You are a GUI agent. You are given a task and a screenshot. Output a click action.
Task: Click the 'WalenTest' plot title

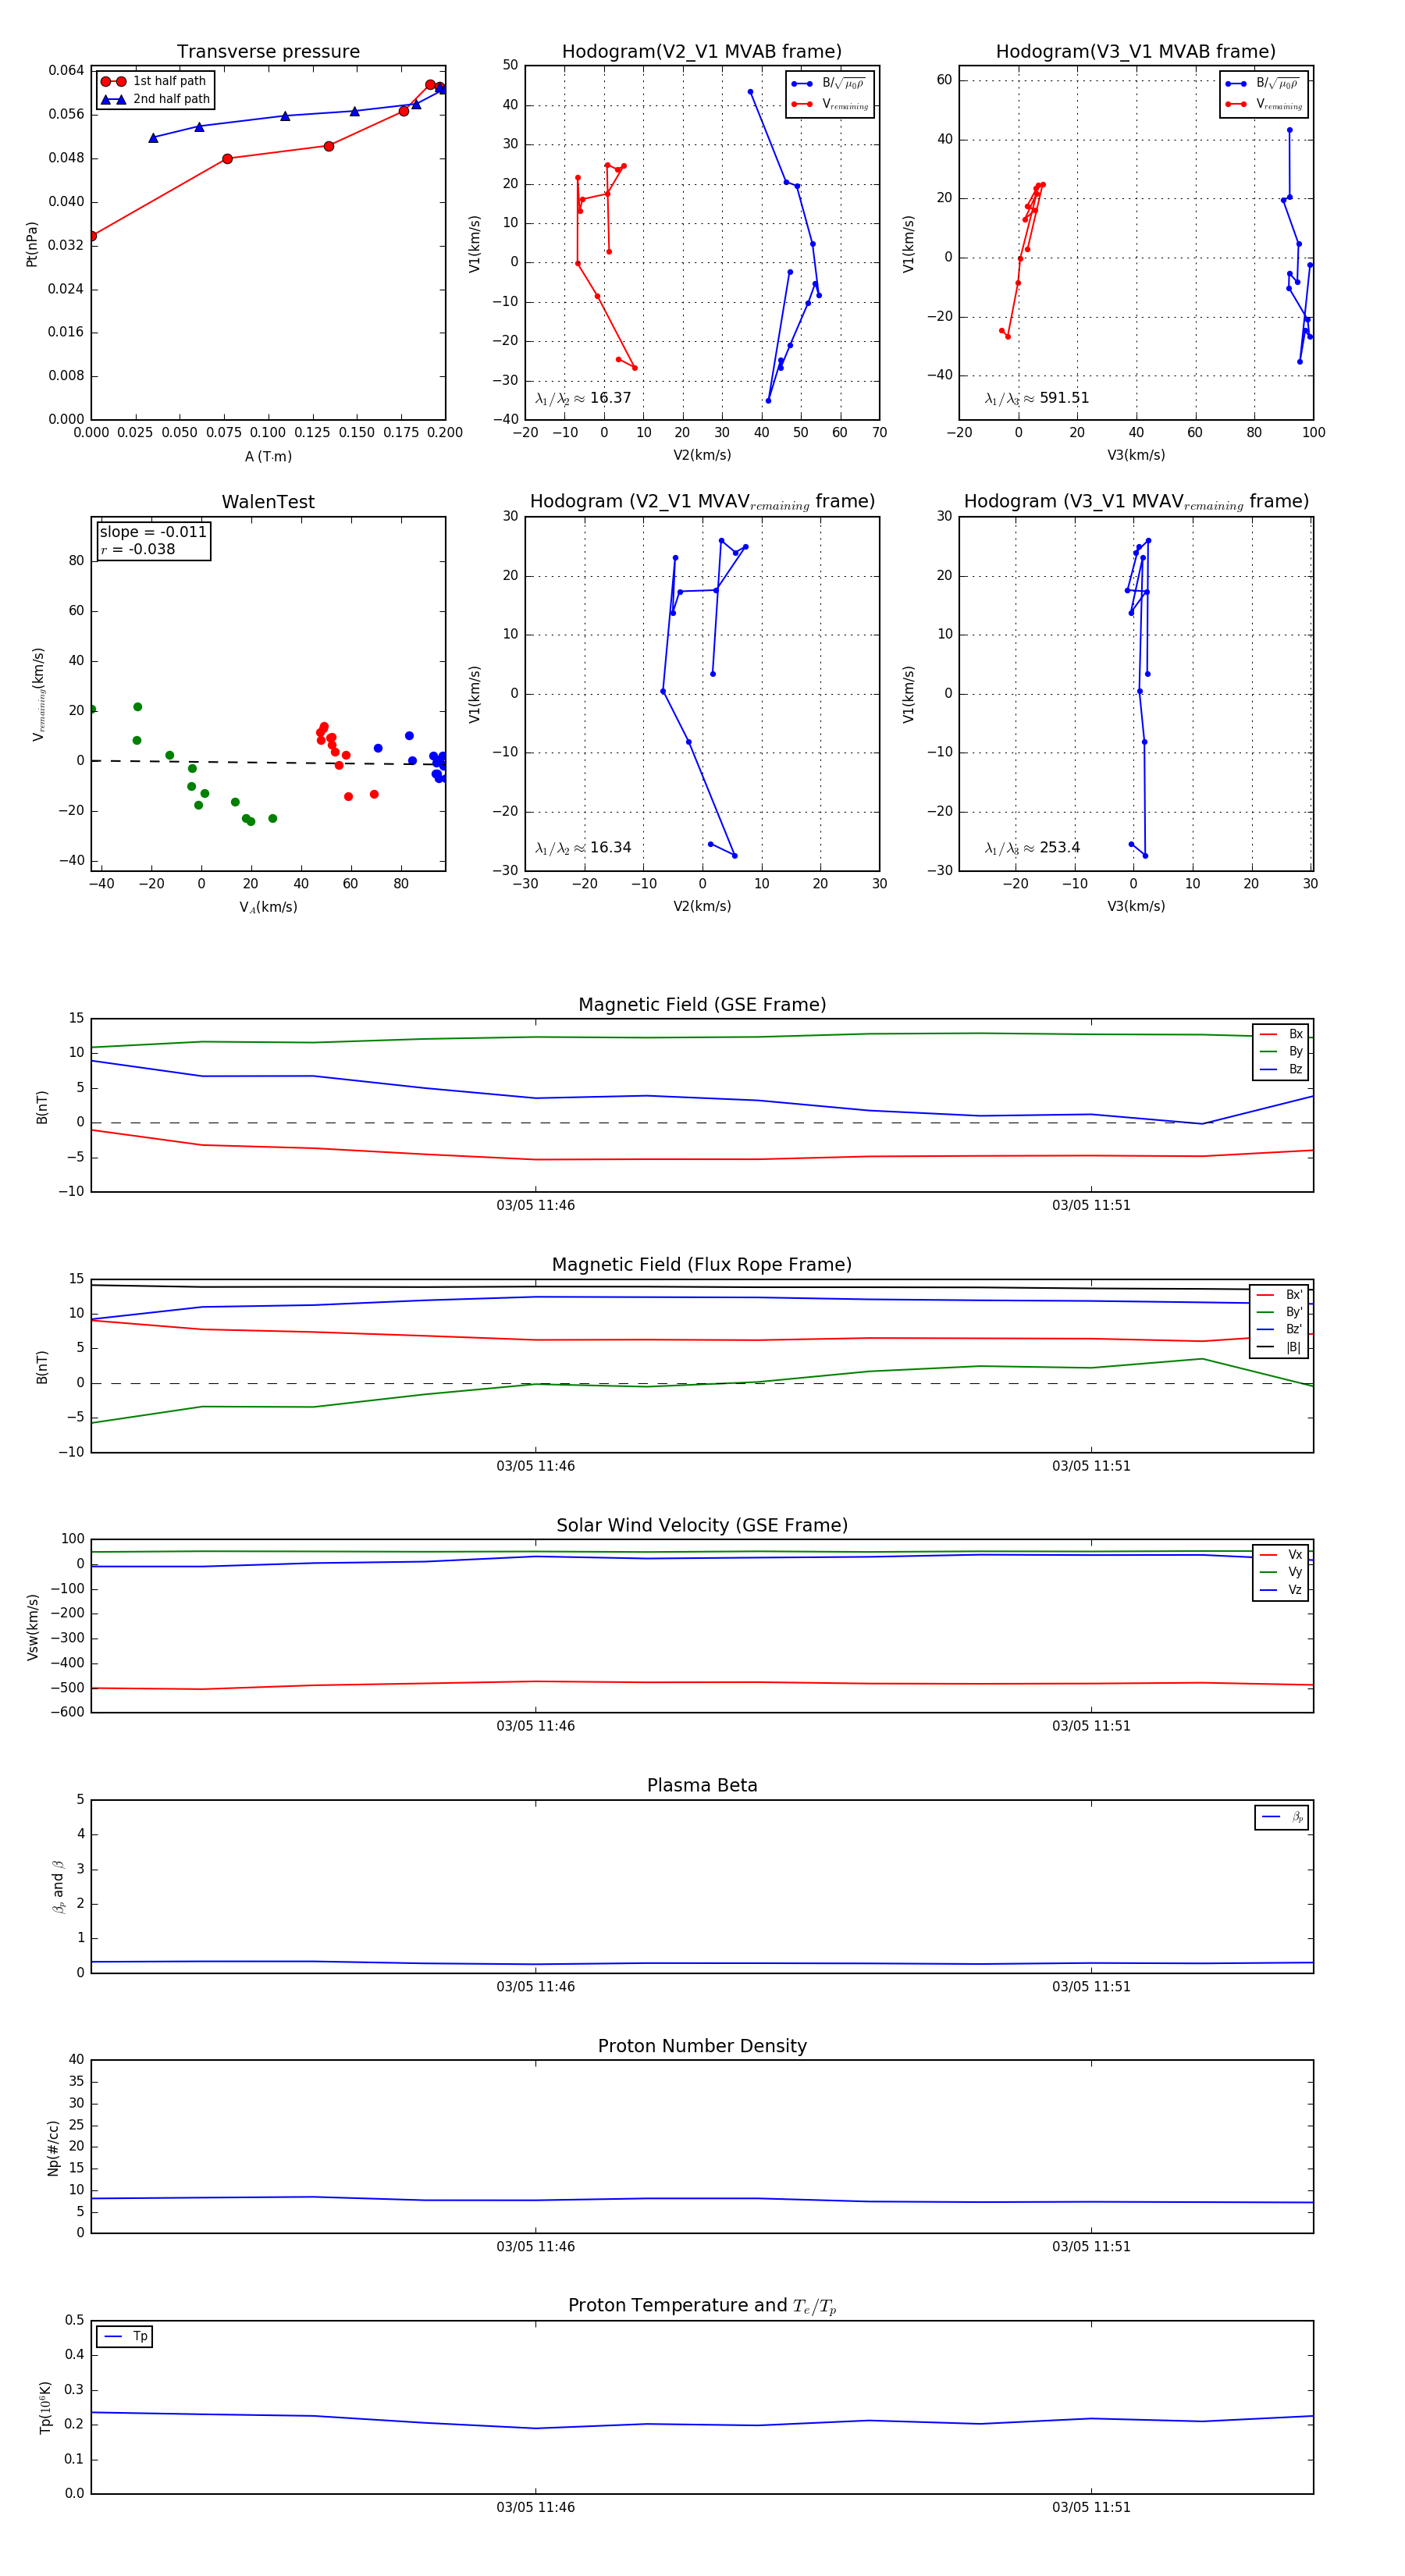pyautogui.click(x=268, y=502)
